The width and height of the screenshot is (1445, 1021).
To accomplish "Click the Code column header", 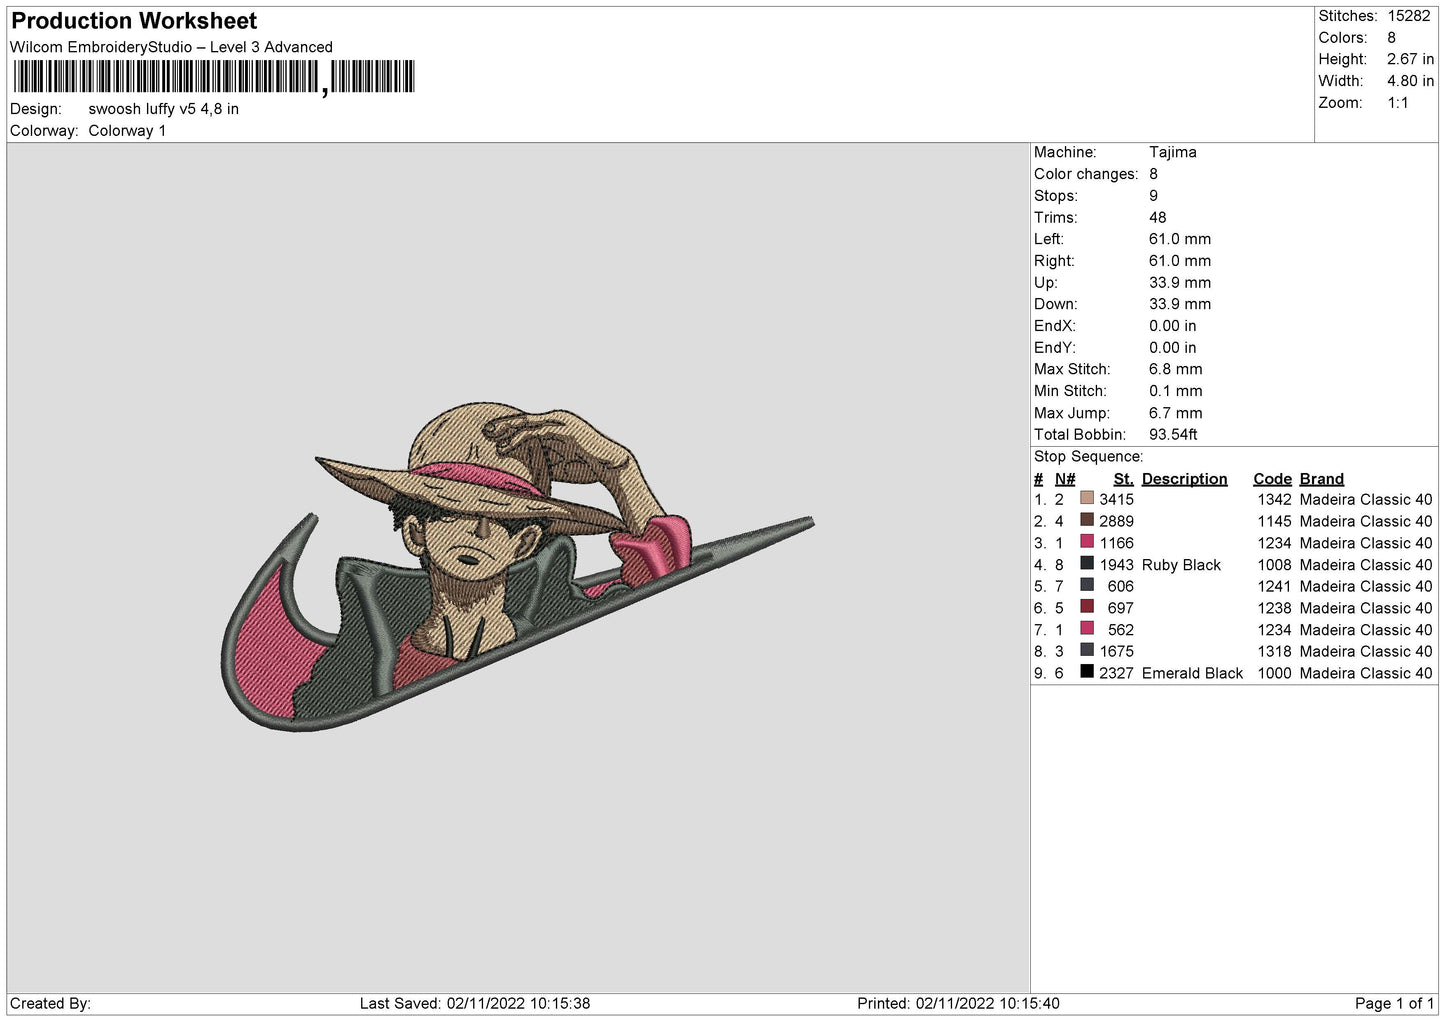I will [1272, 479].
